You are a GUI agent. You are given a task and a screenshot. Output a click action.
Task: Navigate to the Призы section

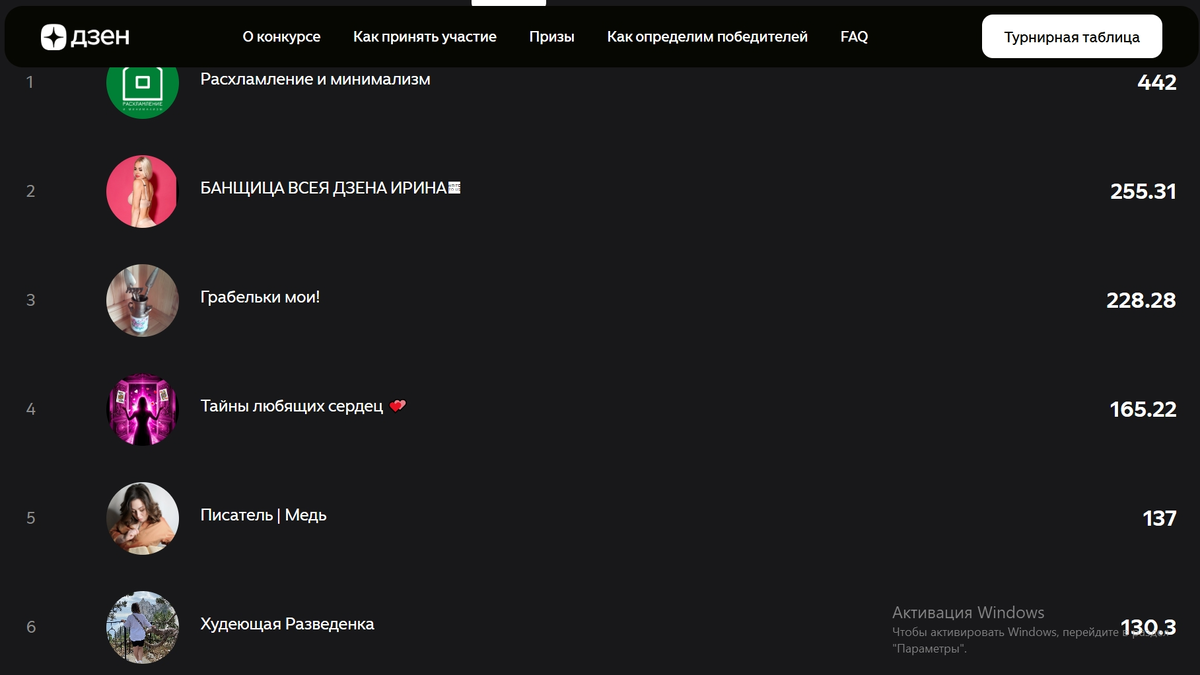coord(552,37)
